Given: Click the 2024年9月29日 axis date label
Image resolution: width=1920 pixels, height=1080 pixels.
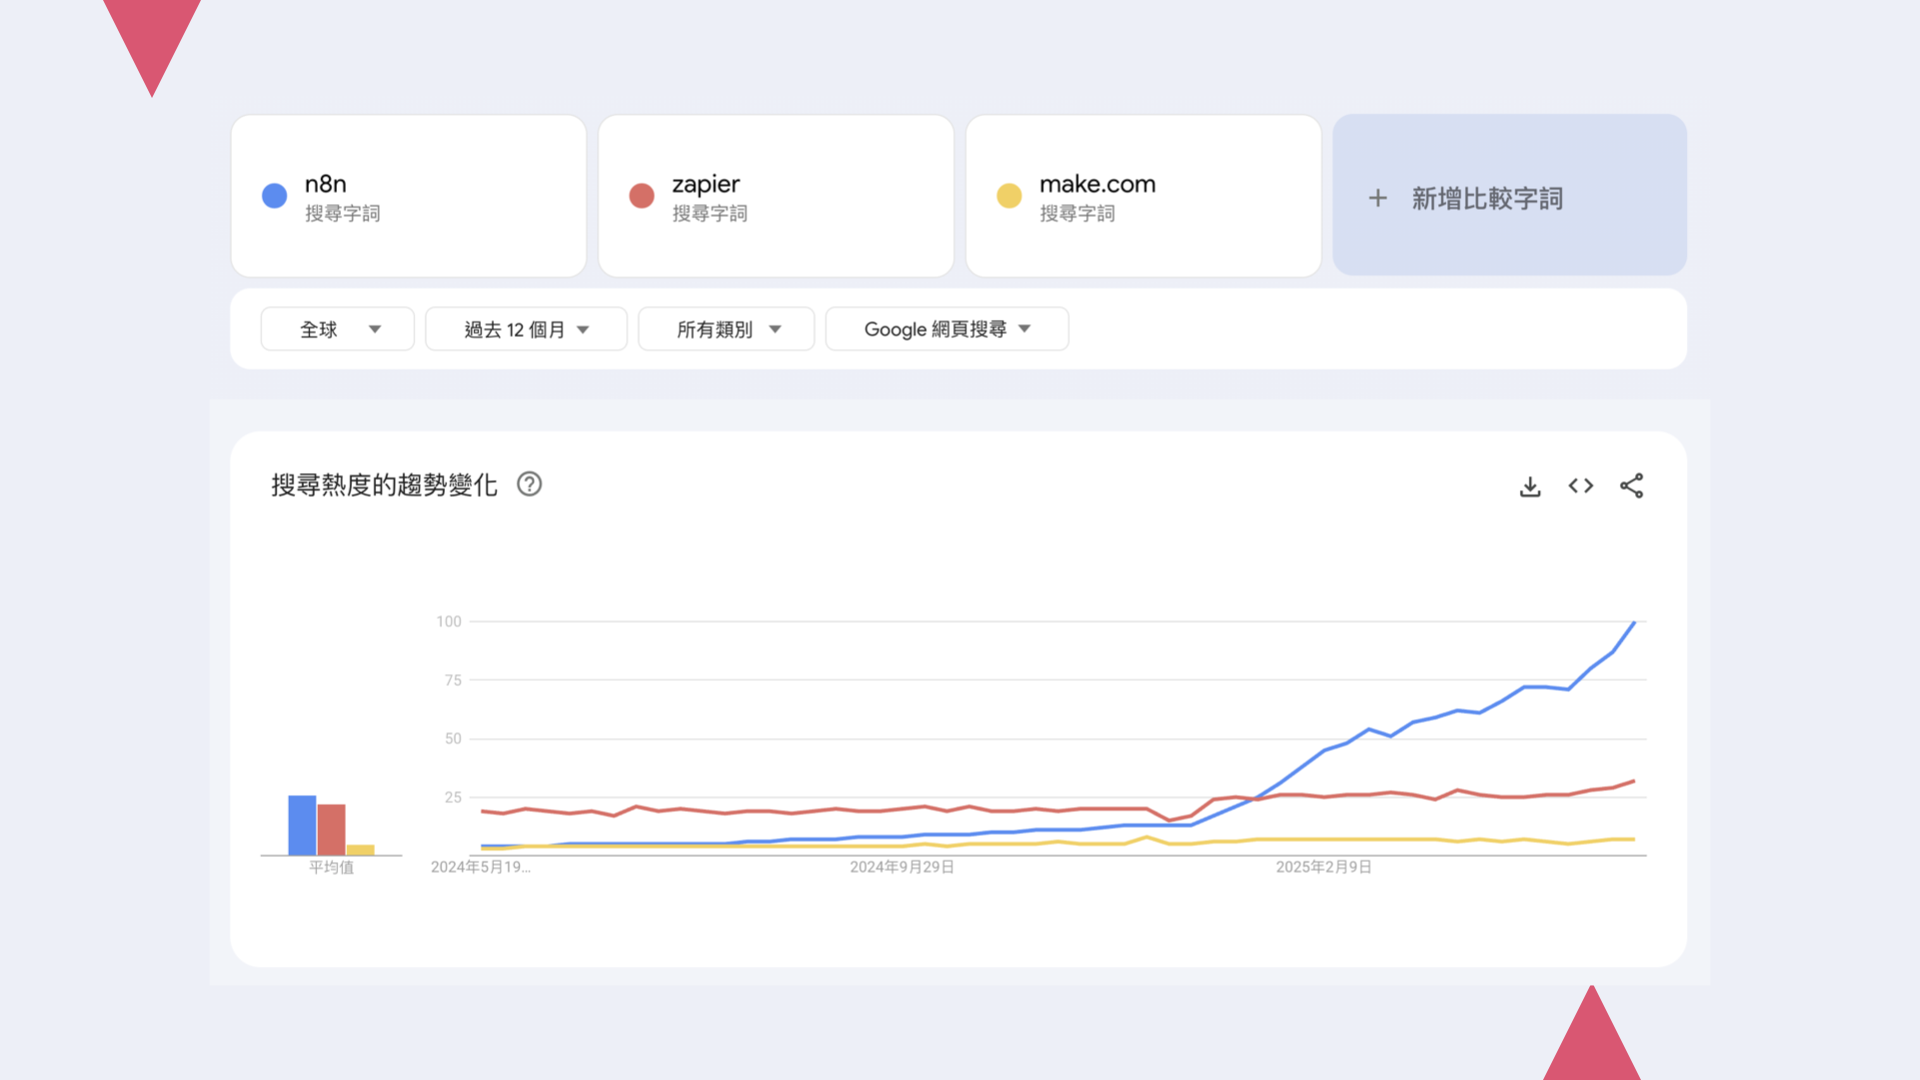Looking at the screenshot, I should point(902,867).
